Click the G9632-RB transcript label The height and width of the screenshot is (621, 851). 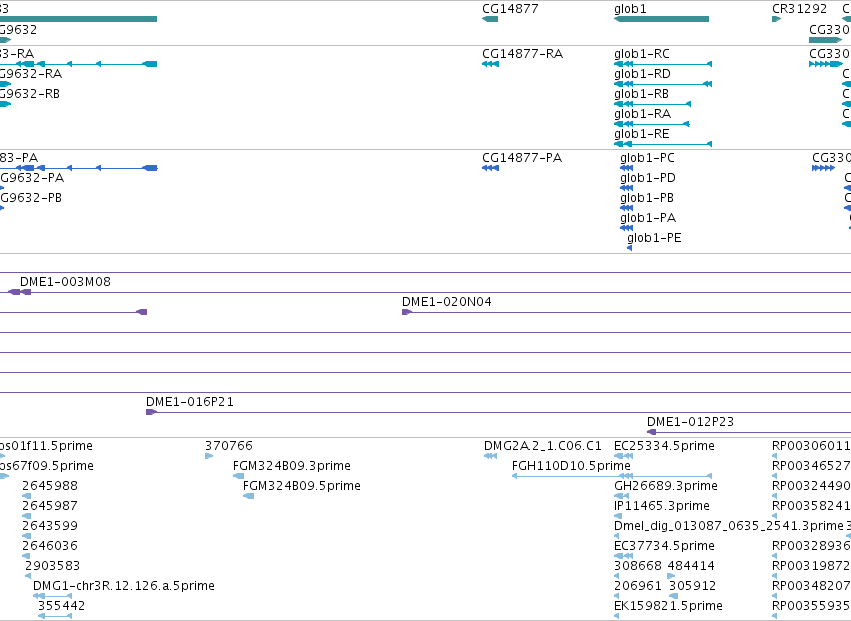(x=30, y=94)
